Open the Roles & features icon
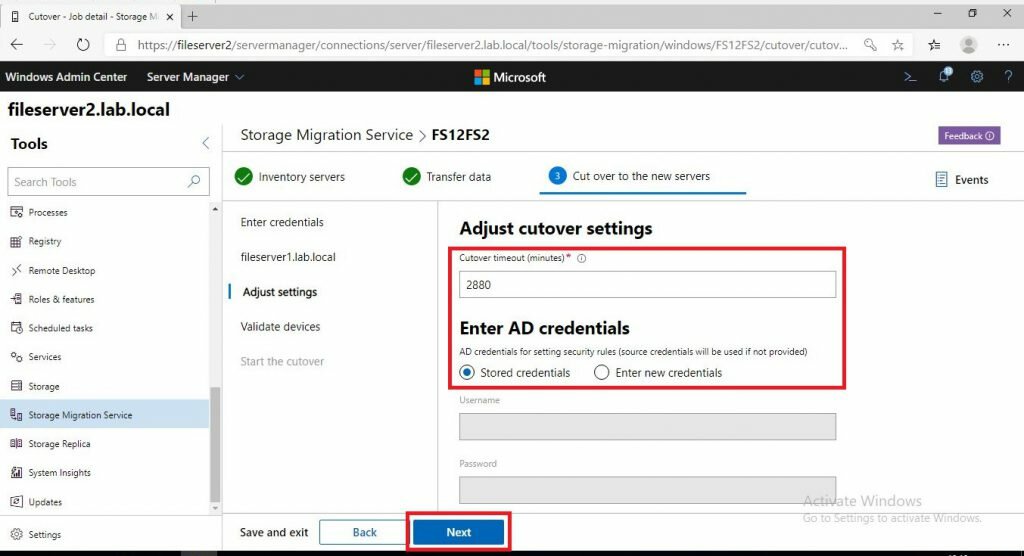1024x556 pixels. [16, 299]
